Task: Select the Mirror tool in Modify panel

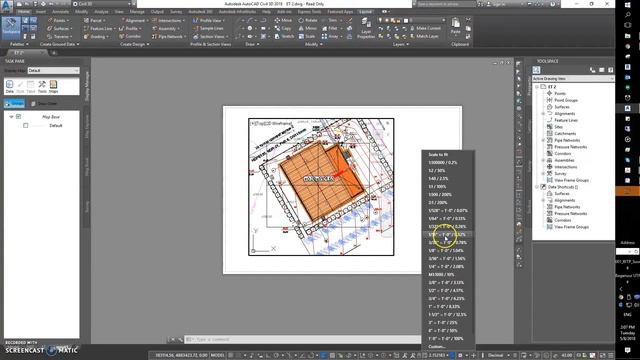Action: point(307,29)
